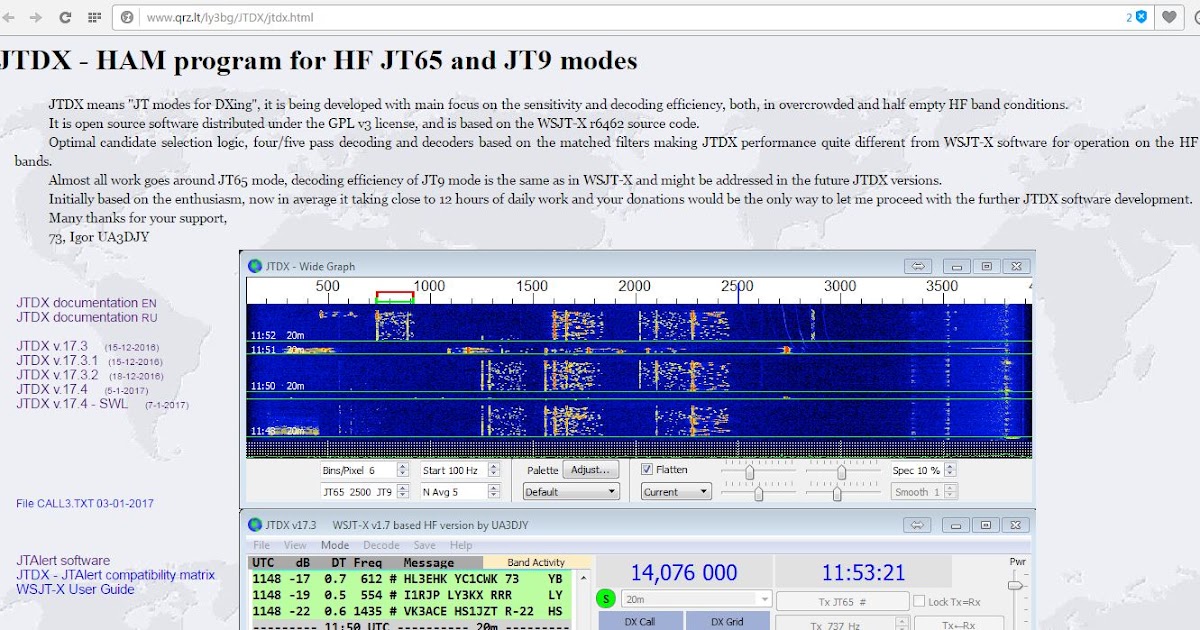
Task: Open the Default palette dropdown
Action: tap(570, 491)
